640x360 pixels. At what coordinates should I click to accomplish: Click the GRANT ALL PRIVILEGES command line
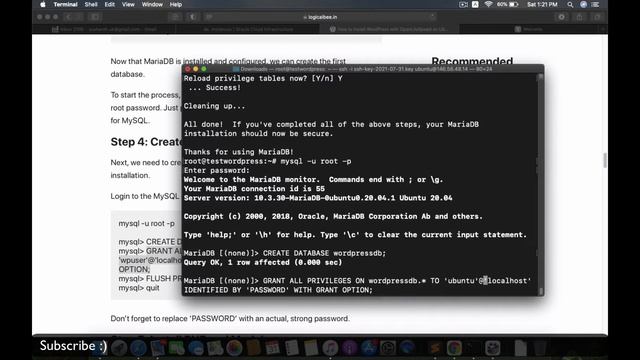pos(358,281)
